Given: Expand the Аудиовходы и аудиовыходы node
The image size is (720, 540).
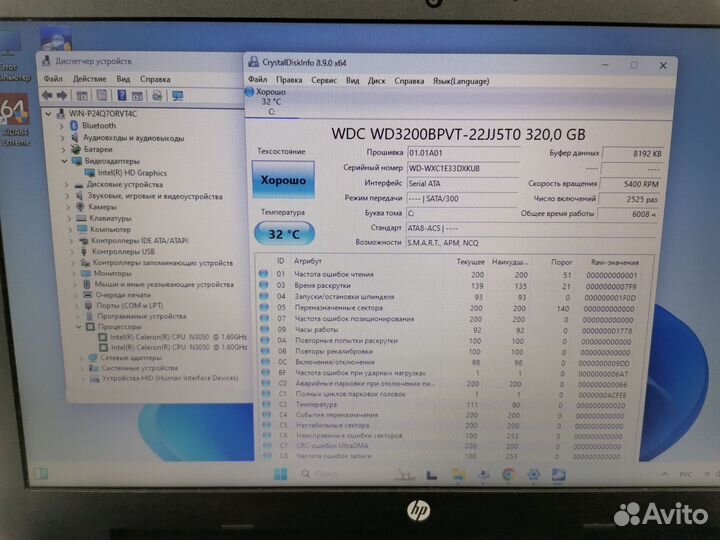Looking at the screenshot, I should [62, 138].
